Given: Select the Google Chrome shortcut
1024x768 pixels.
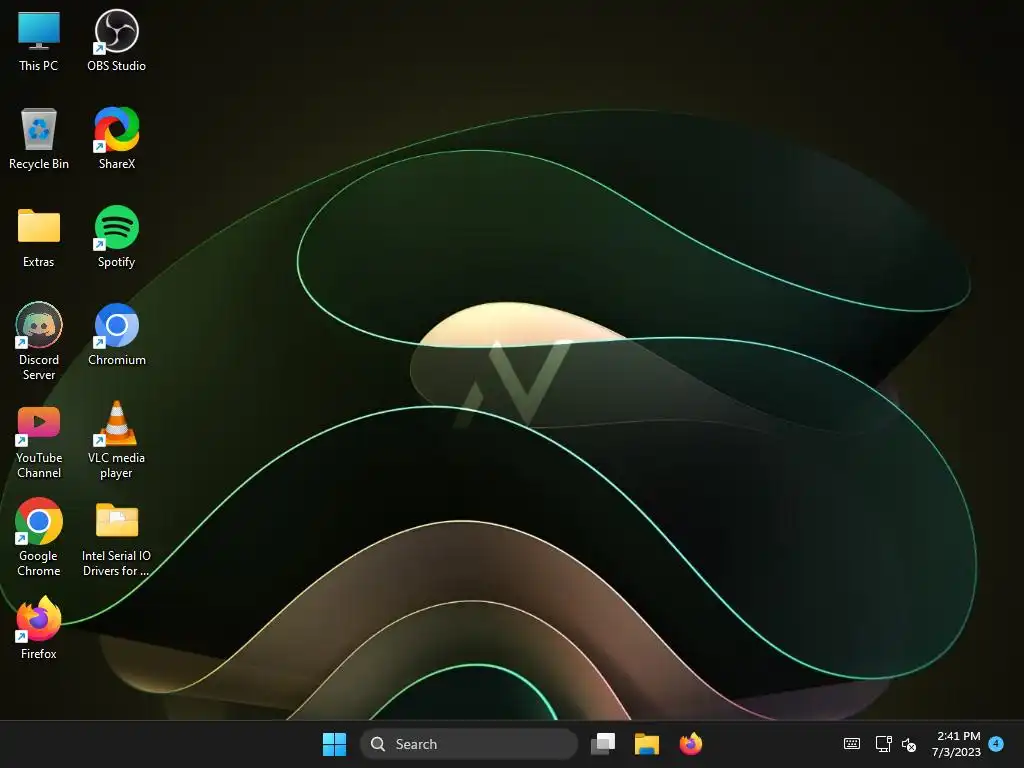Looking at the screenshot, I should 39,537.
